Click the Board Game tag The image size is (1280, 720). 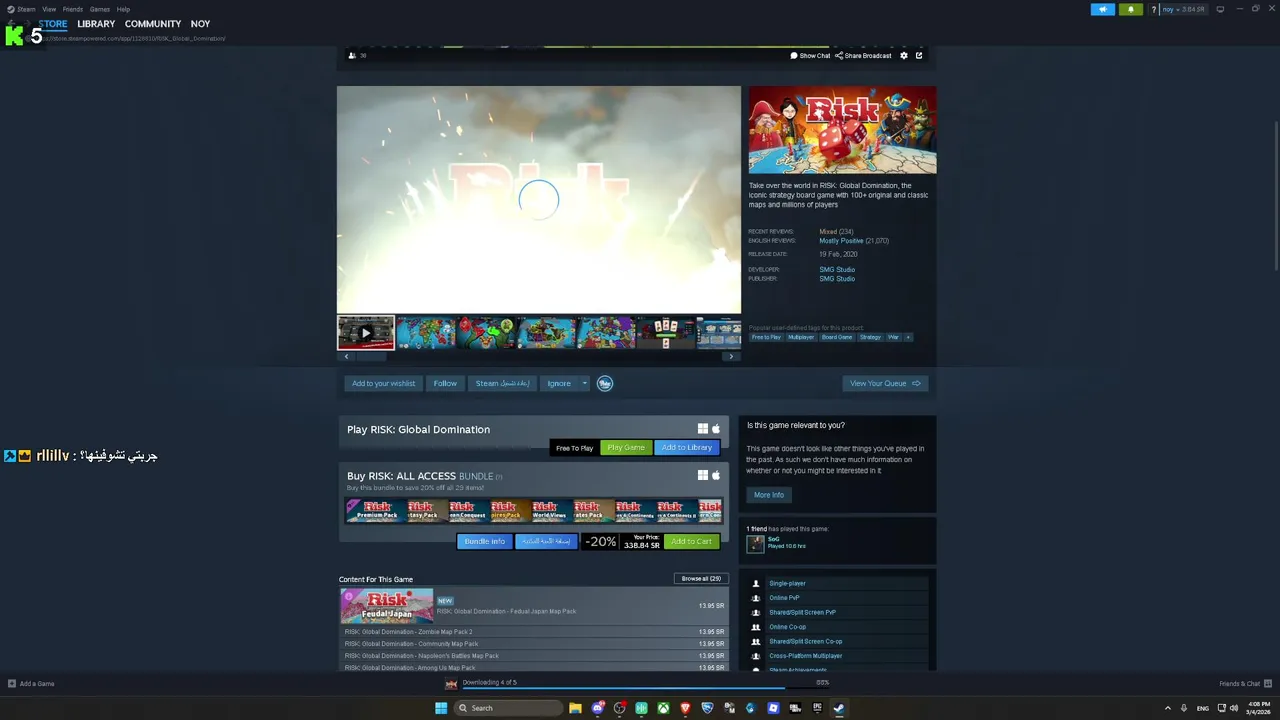point(837,337)
